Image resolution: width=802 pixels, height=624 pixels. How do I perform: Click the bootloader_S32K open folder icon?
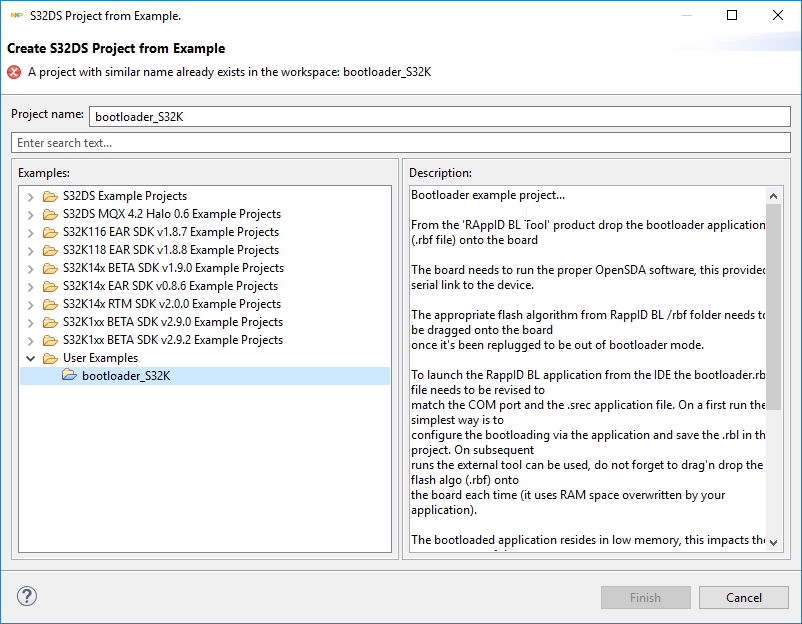69,376
